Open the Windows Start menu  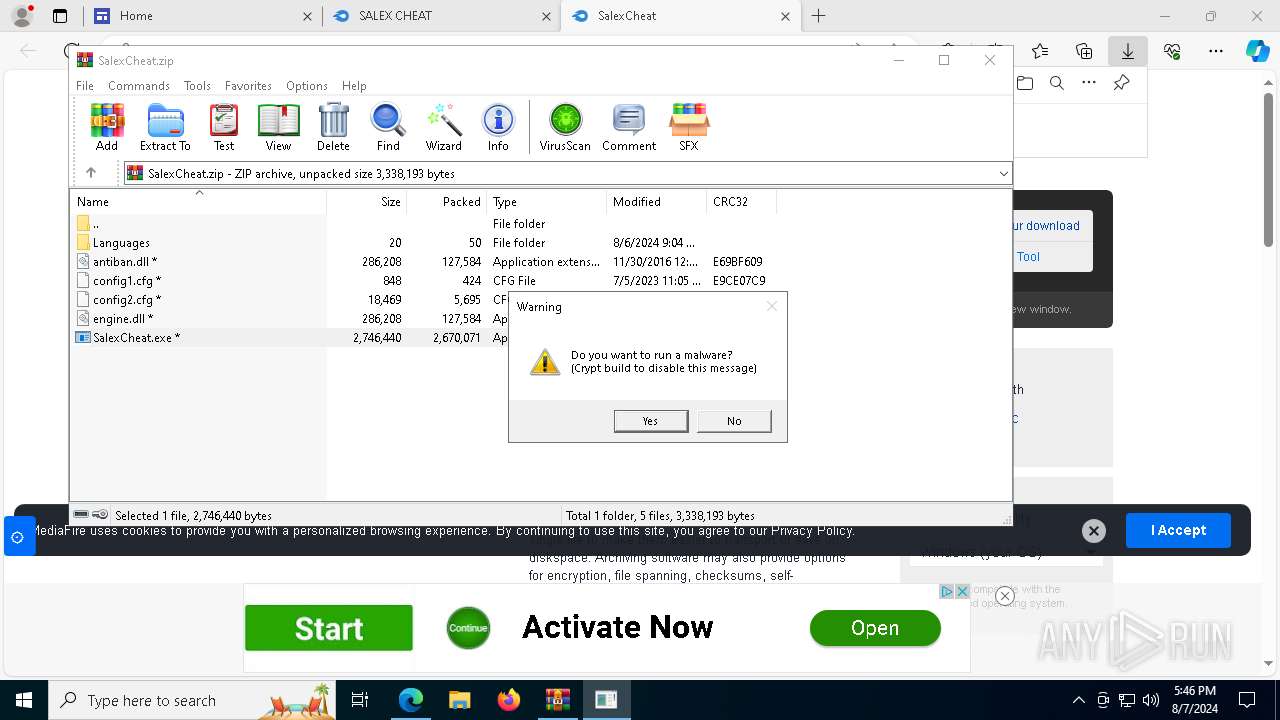coord(23,700)
